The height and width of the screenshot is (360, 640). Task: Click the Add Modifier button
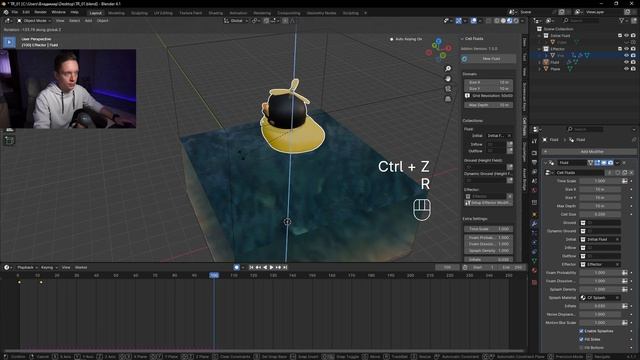click(591, 151)
